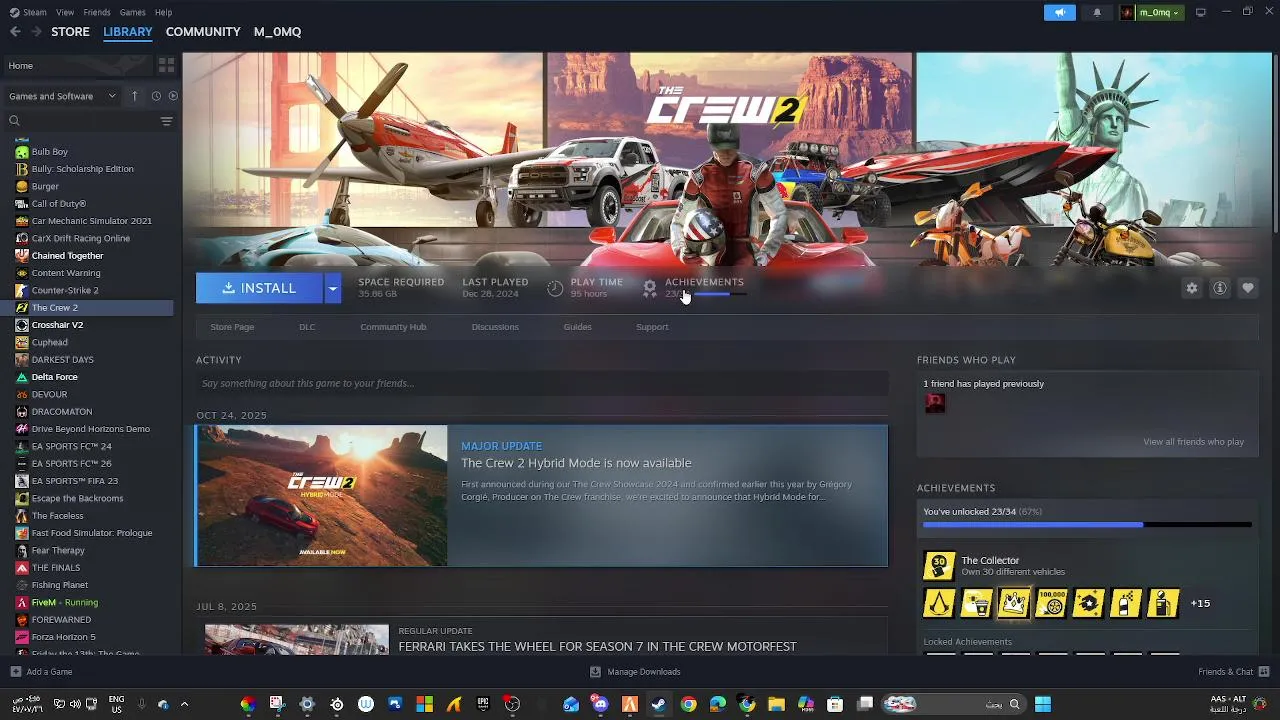
Task: Open the Guides link
Action: [577, 327]
